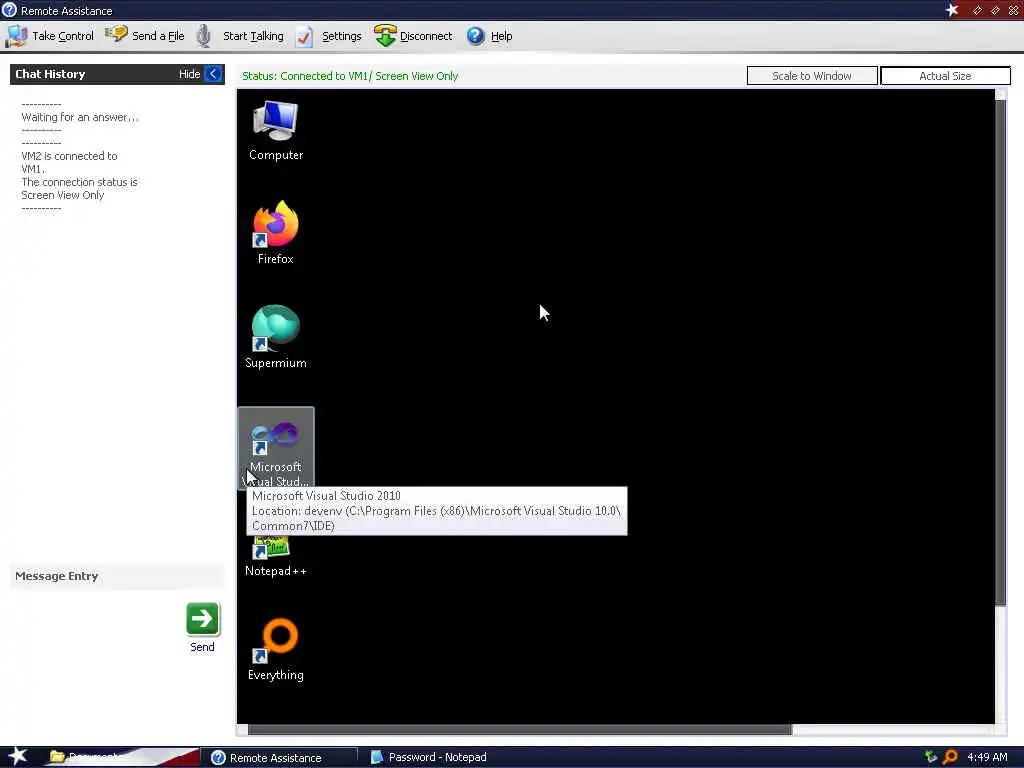Click 'VM2 is connected to' chat line
1024x768 pixels.
click(x=69, y=156)
